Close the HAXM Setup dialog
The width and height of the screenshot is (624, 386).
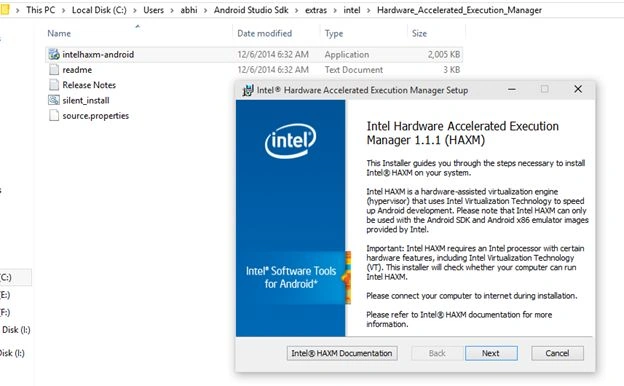[x=578, y=89]
